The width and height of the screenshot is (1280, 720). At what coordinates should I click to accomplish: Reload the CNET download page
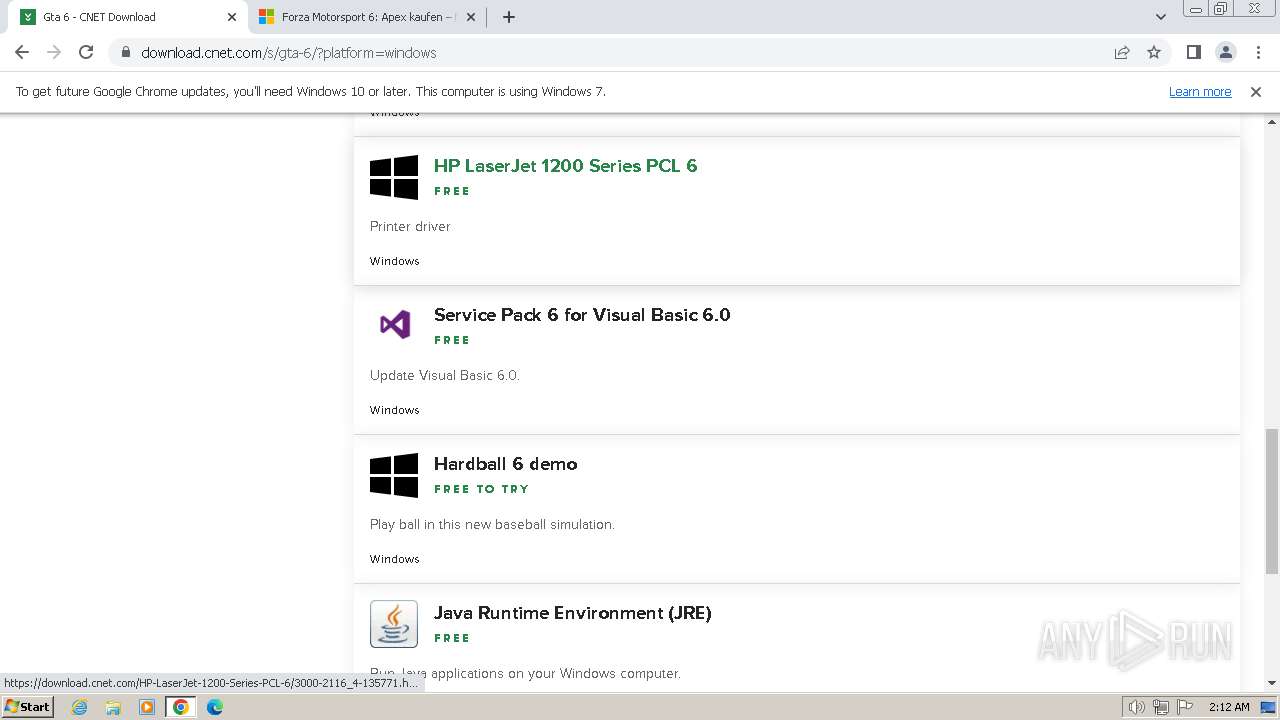[86, 53]
